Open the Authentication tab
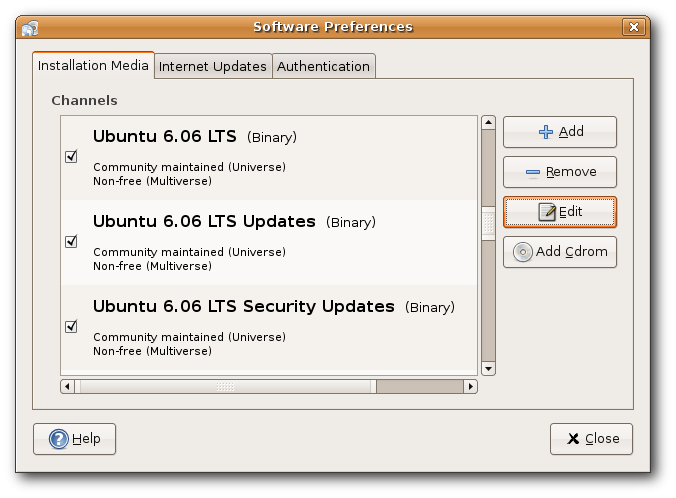The height and width of the screenshot is (498, 676). (x=323, y=66)
